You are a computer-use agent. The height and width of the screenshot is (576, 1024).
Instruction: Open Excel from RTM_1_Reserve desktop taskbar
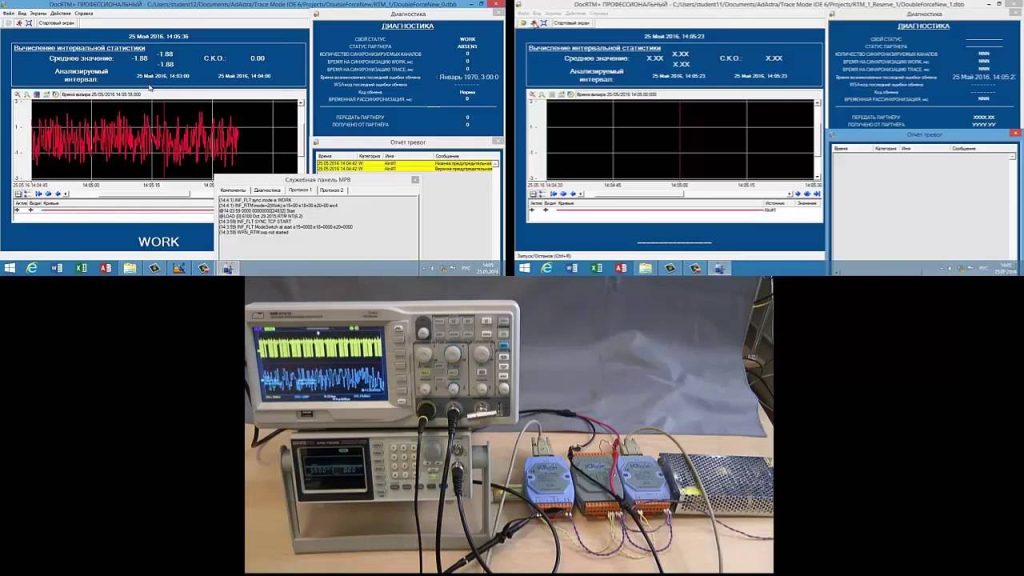click(596, 268)
